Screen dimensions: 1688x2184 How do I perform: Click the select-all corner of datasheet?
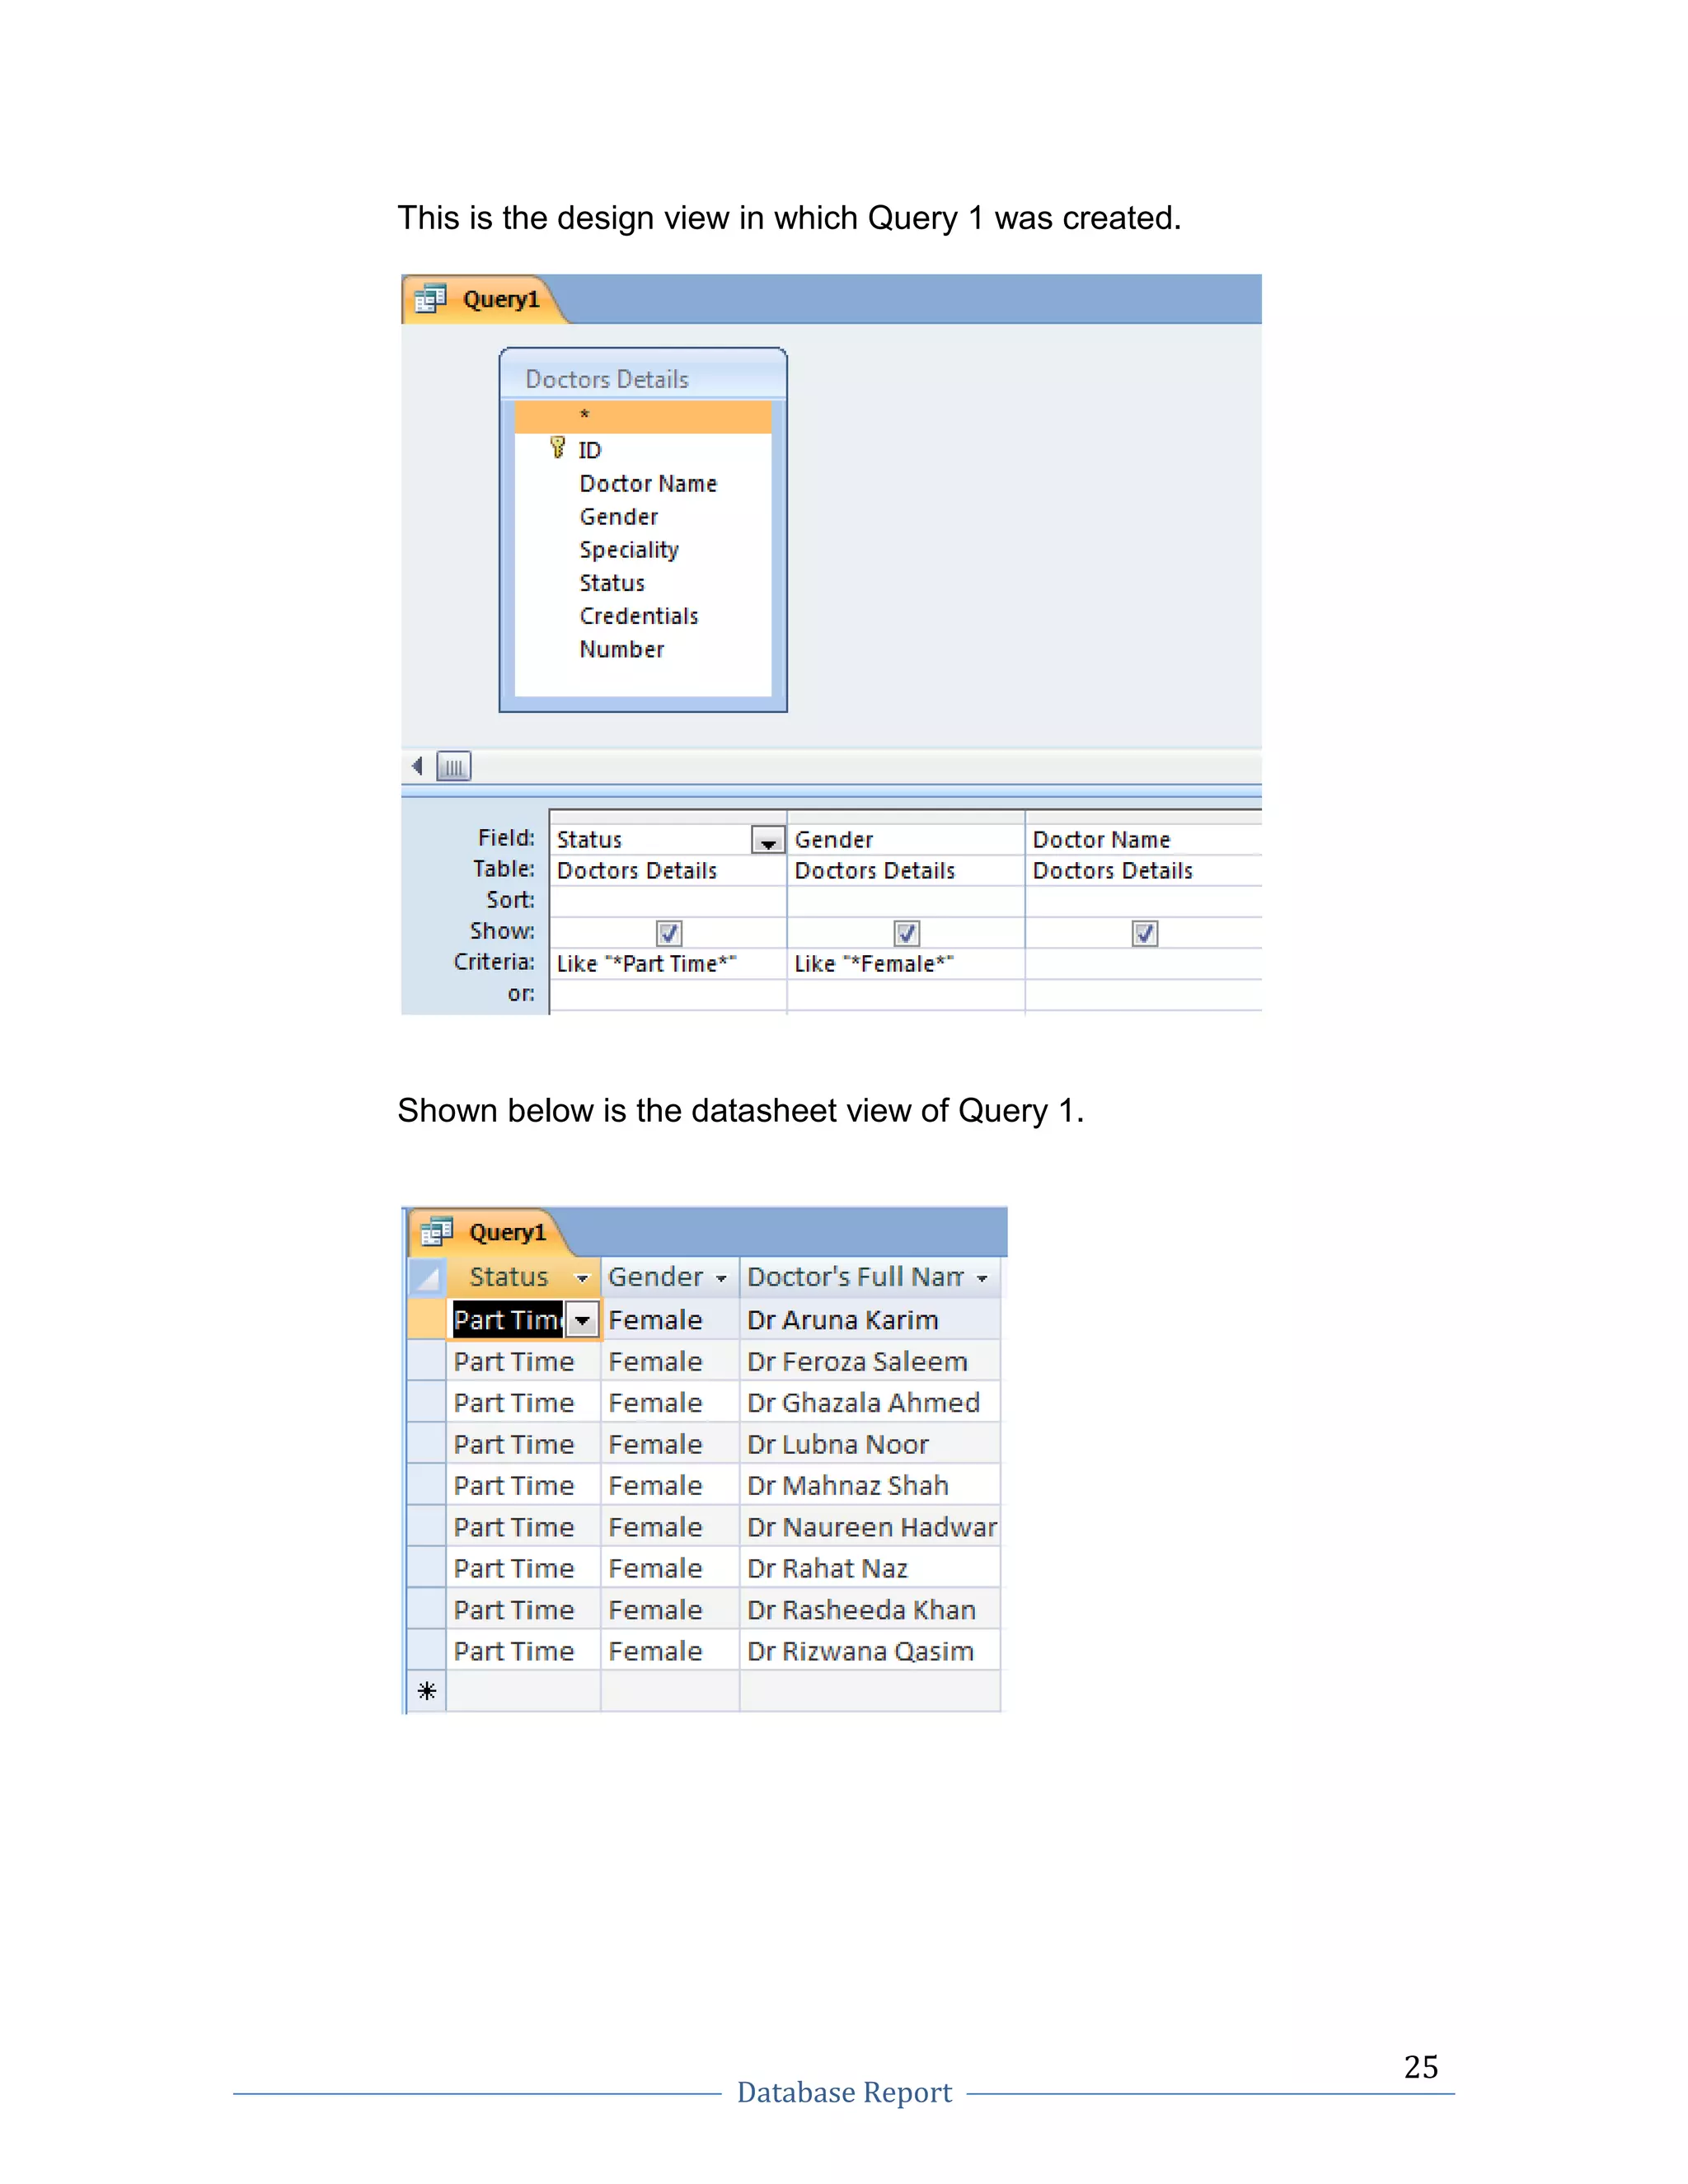coord(428,1277)
